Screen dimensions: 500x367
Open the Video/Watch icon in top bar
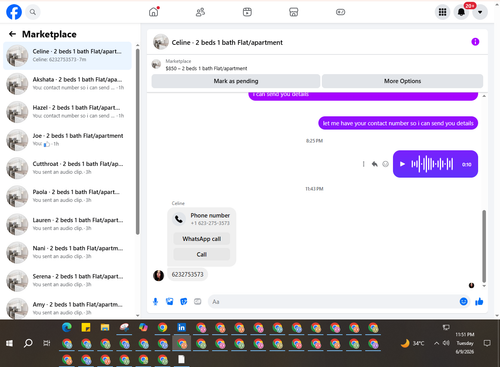(x=247, y=12)
